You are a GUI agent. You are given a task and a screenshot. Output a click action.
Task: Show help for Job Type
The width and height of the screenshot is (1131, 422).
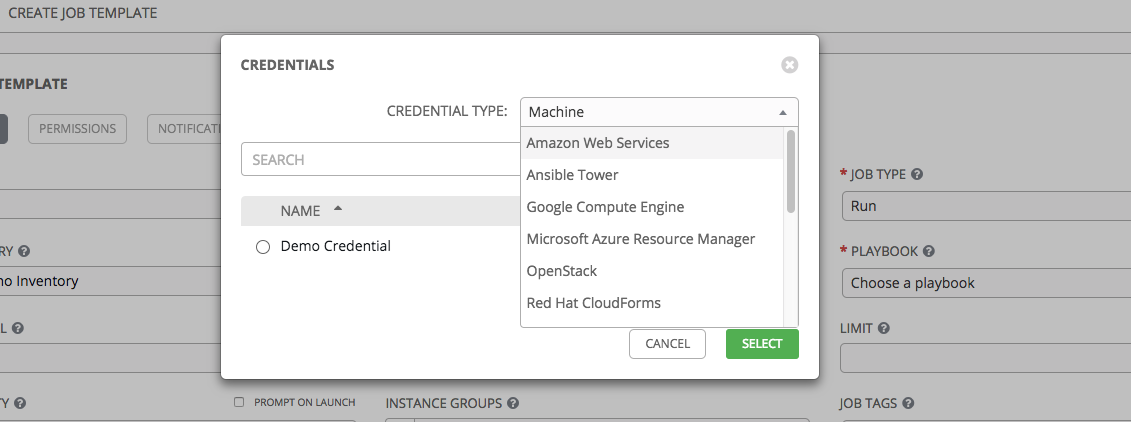pos(917,175)
